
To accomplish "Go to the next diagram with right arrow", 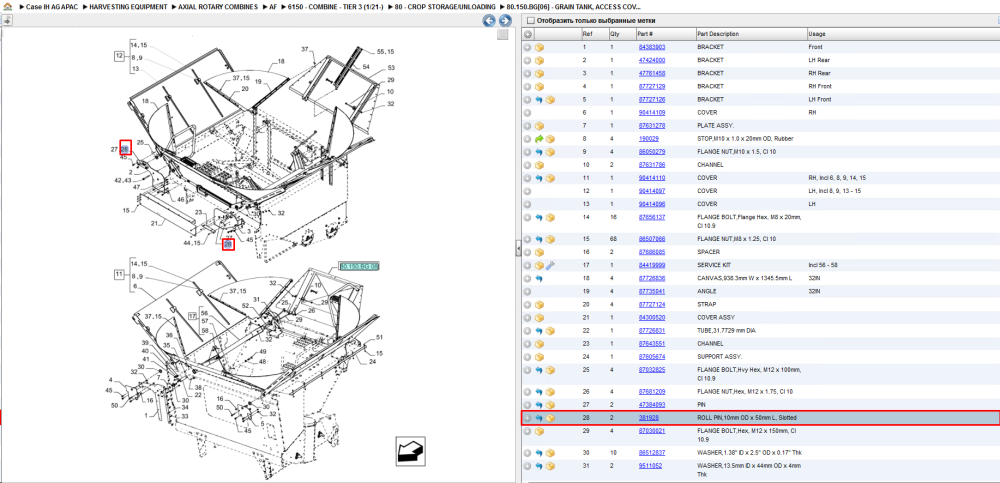I will (504, 21).
